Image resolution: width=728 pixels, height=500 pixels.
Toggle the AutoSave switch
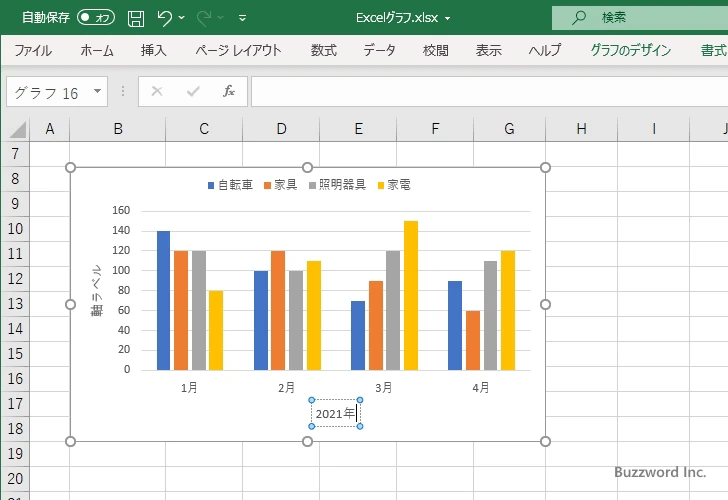[96, 18]
